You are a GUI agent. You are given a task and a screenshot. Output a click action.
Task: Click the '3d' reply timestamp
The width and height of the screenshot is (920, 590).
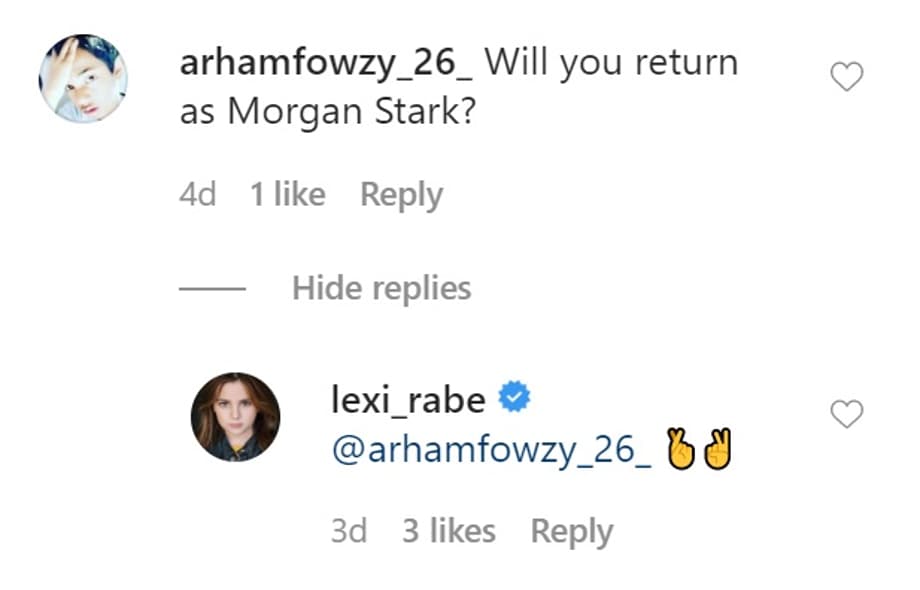349,532
